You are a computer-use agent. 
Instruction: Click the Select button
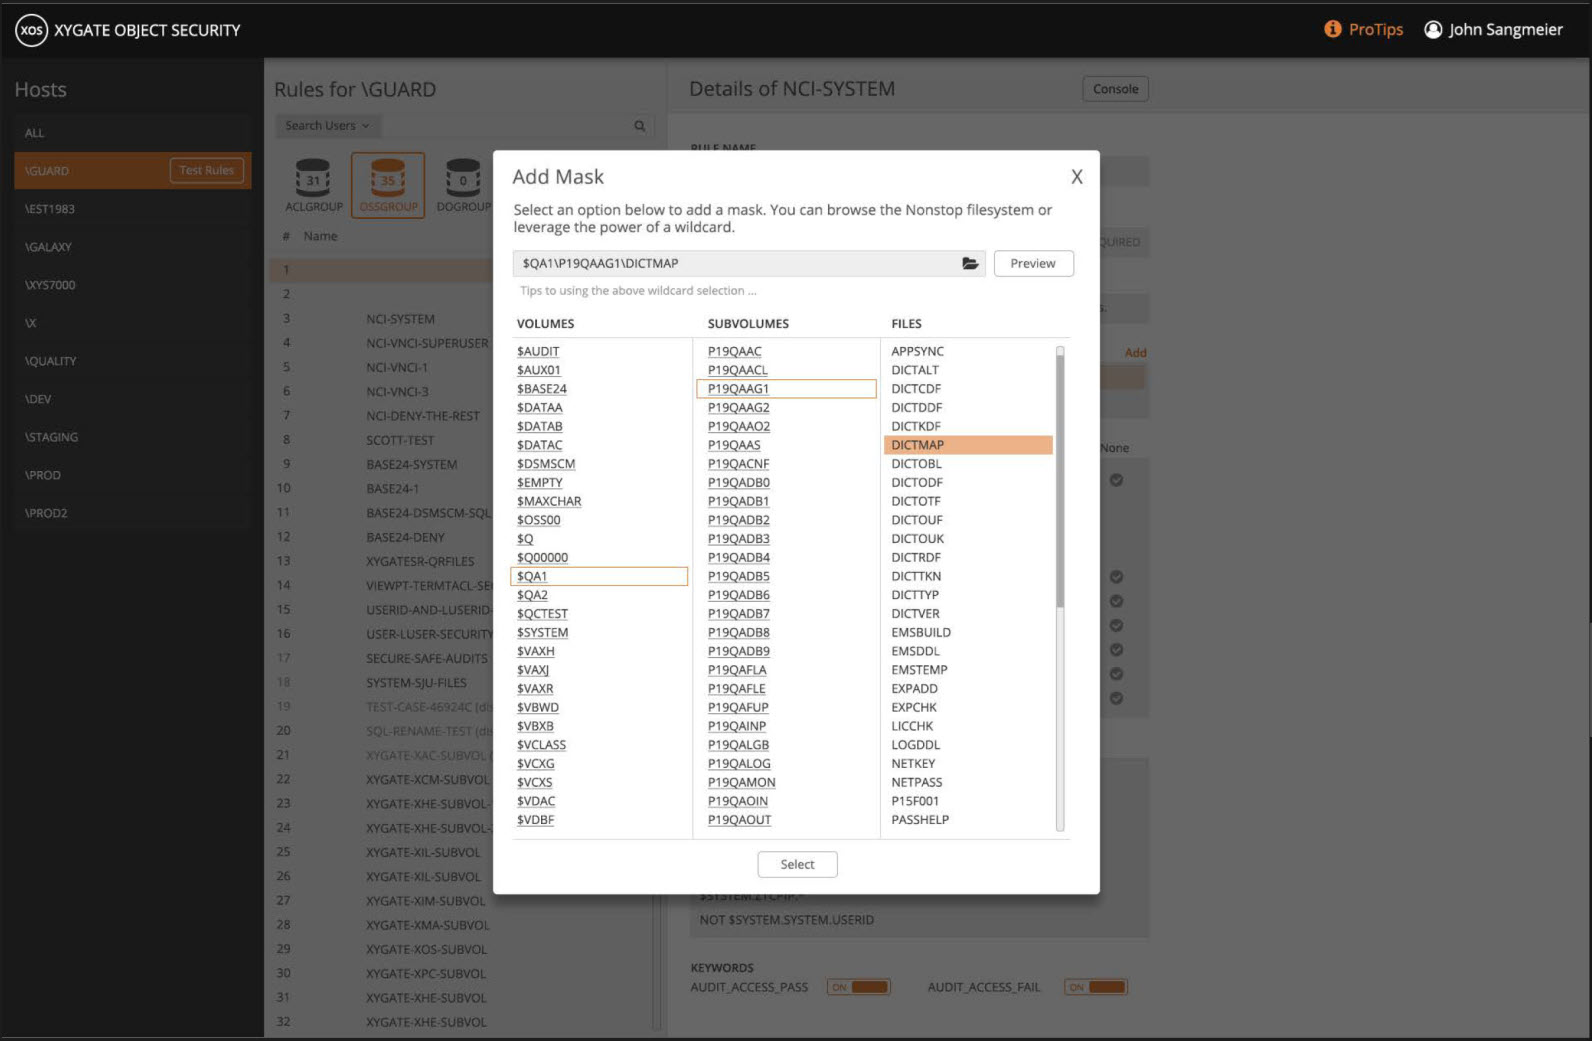[797, 864]
